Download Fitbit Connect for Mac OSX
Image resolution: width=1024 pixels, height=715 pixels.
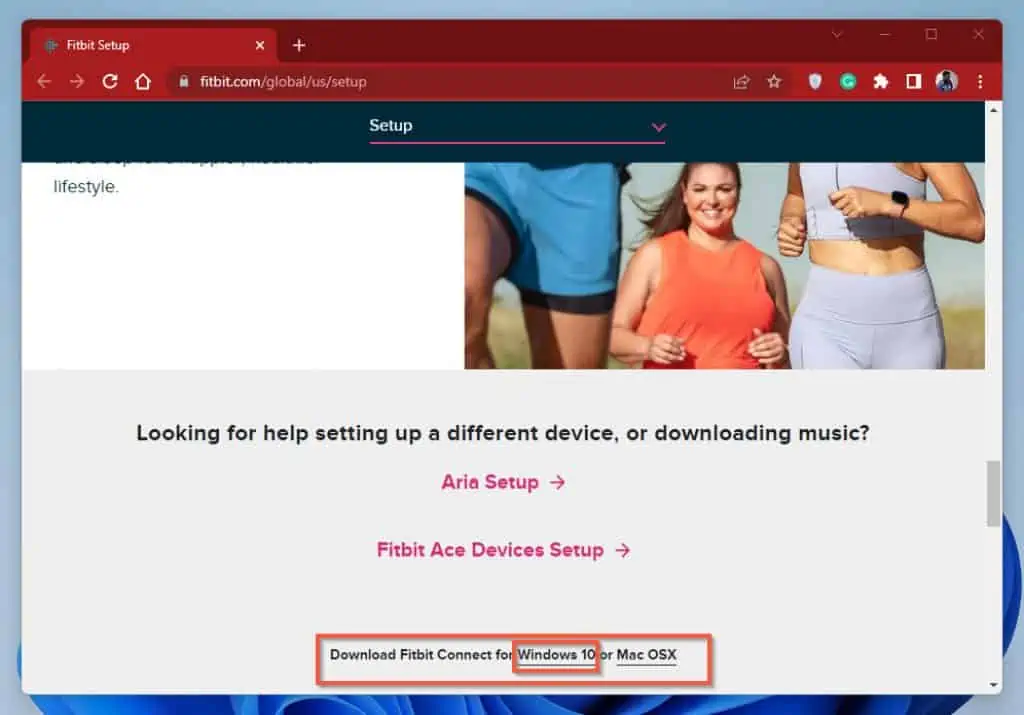click(647, 655)
